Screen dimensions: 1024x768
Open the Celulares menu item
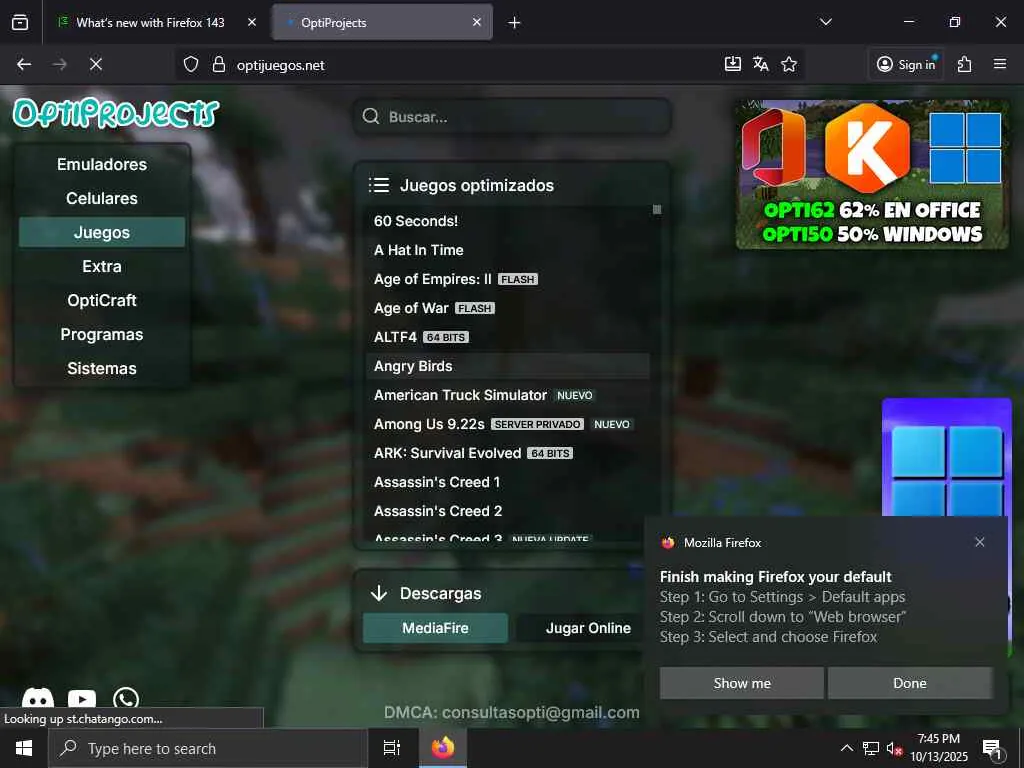pyautogui.click(x=102, y=199)
